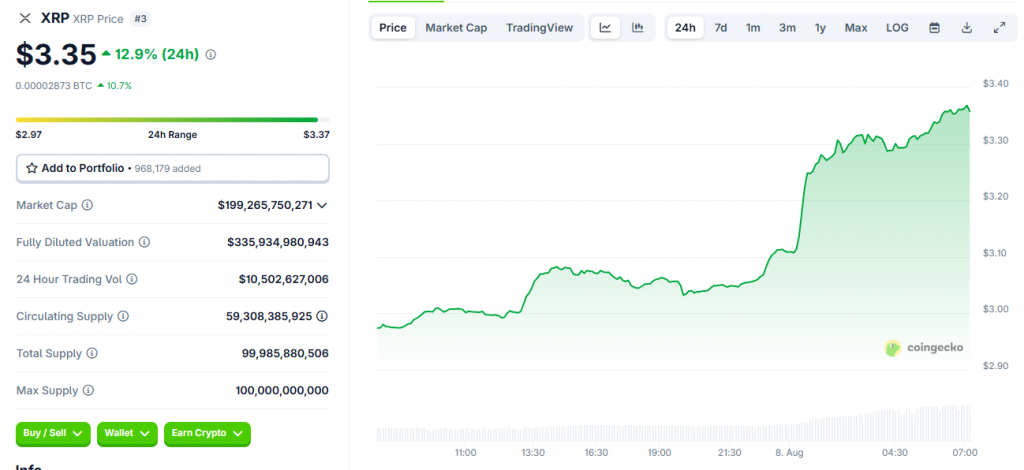This screenshot has width=1024, height=470.
Task: Download chart data
Action: [966, 28]
